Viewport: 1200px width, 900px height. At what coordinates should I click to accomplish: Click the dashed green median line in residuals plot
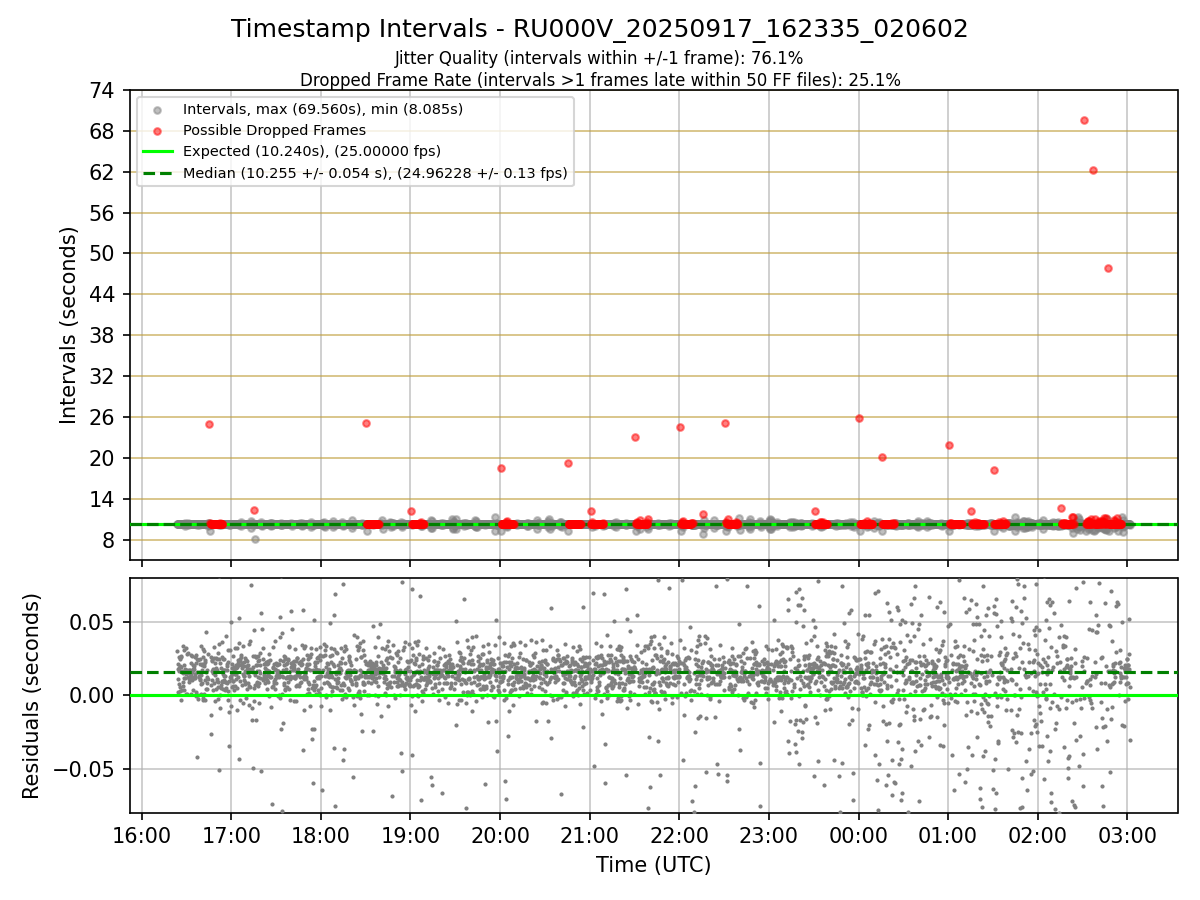[x=654, y=672]
